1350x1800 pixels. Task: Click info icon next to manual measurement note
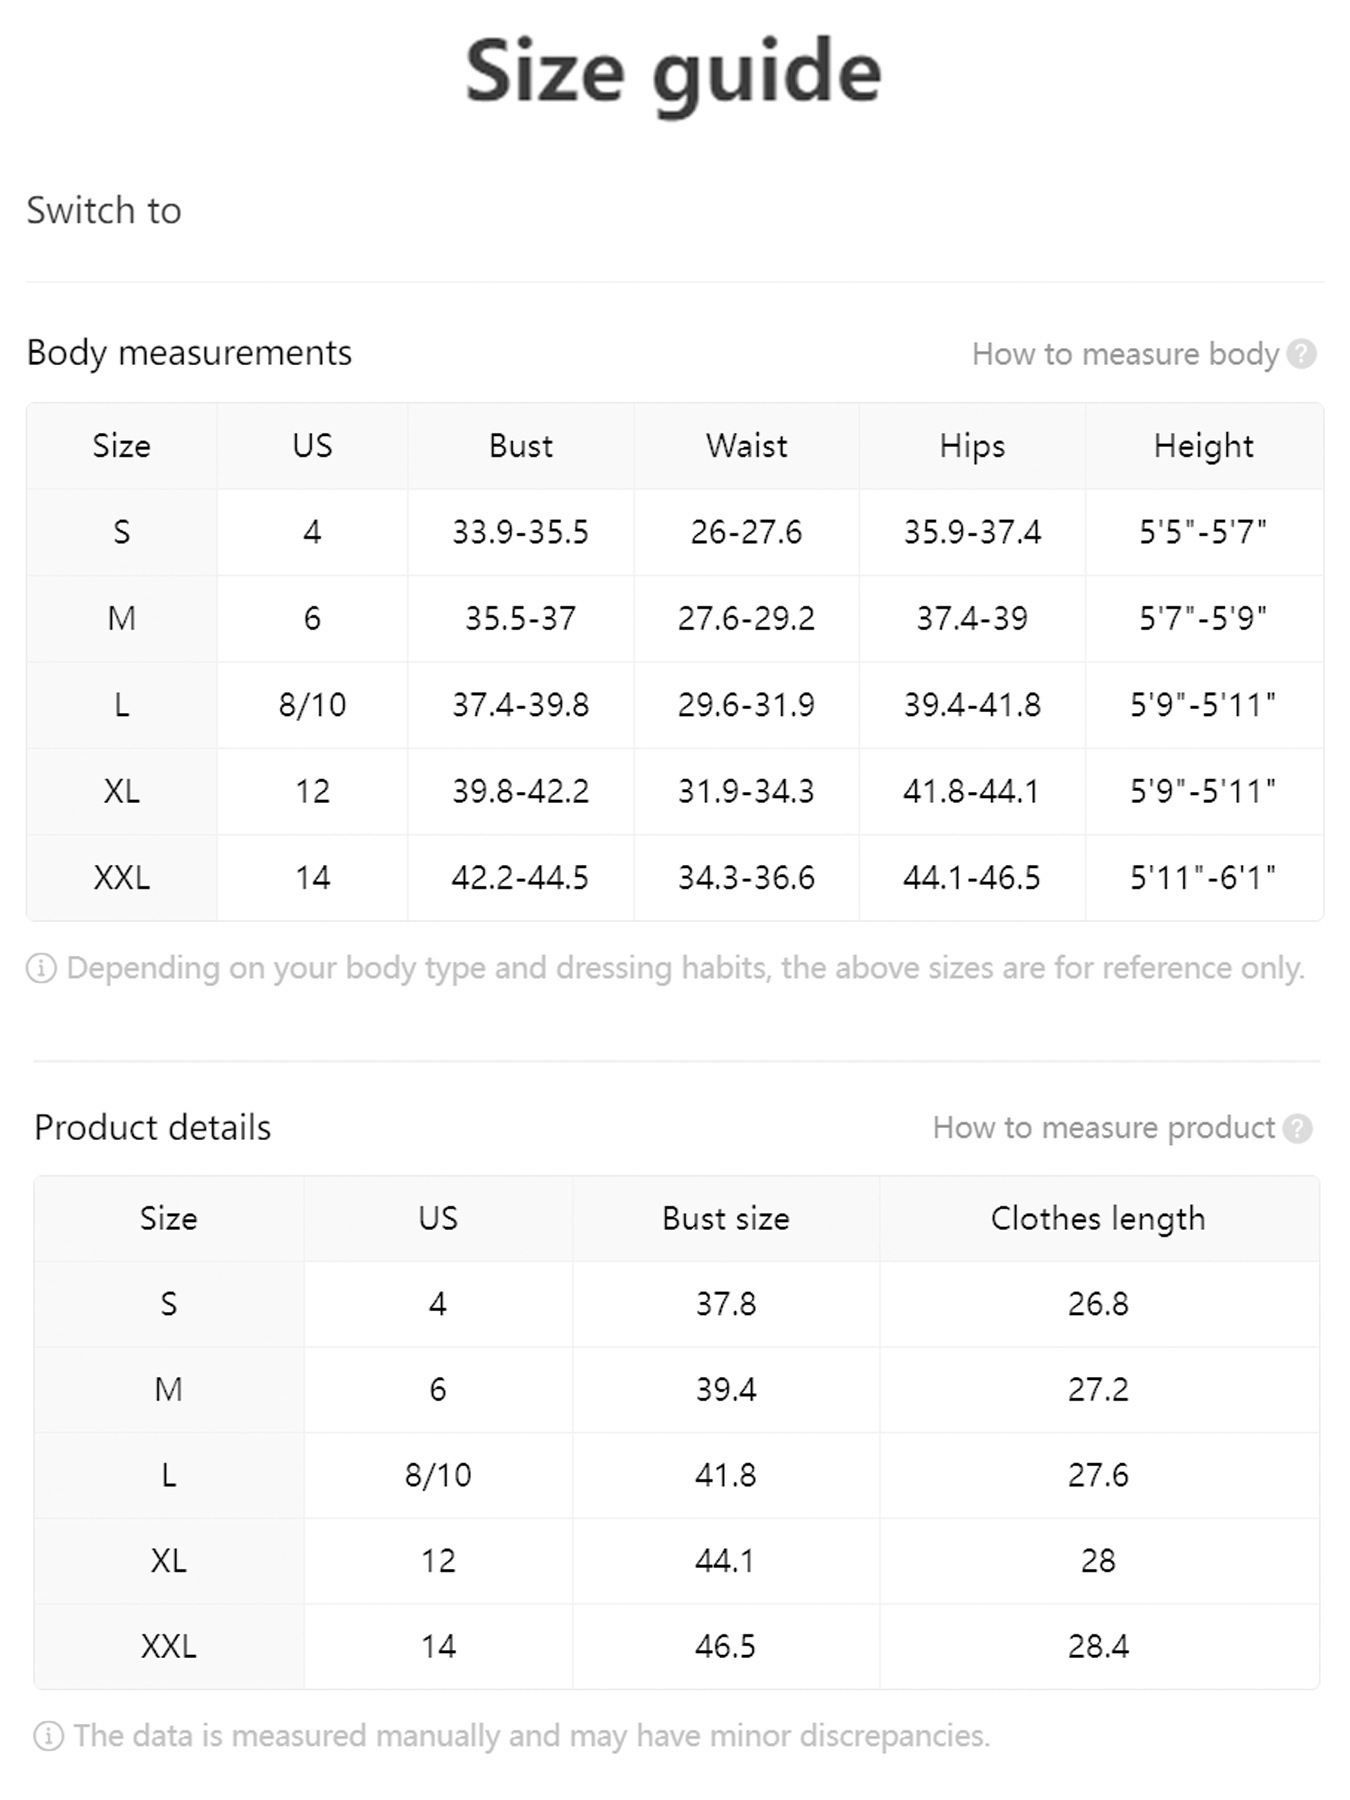pyautogui.click(x=48, y=1736)
